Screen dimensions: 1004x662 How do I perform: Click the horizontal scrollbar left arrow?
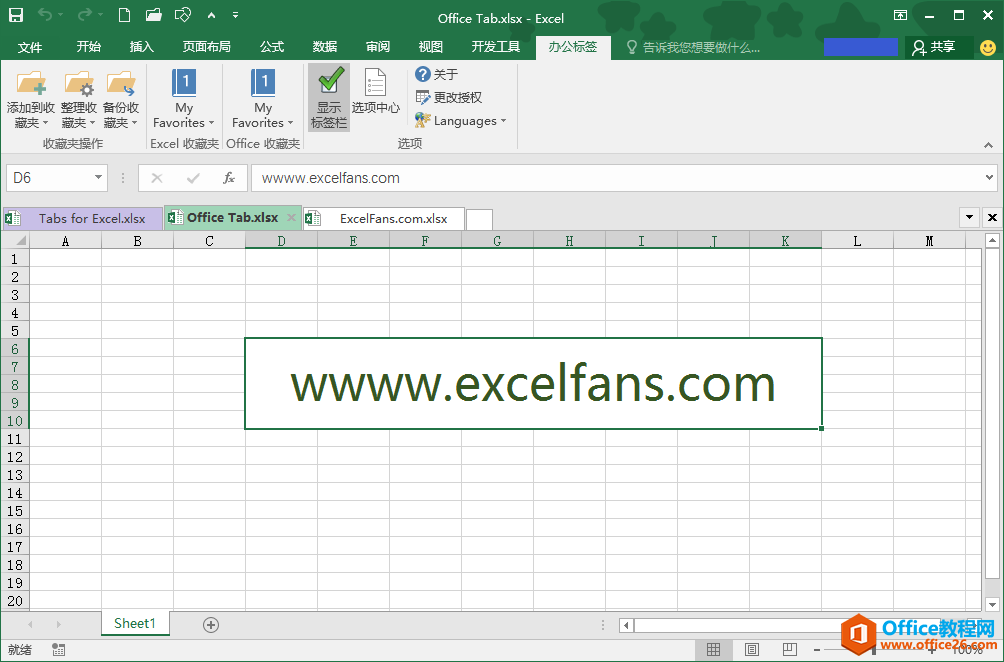627,625
